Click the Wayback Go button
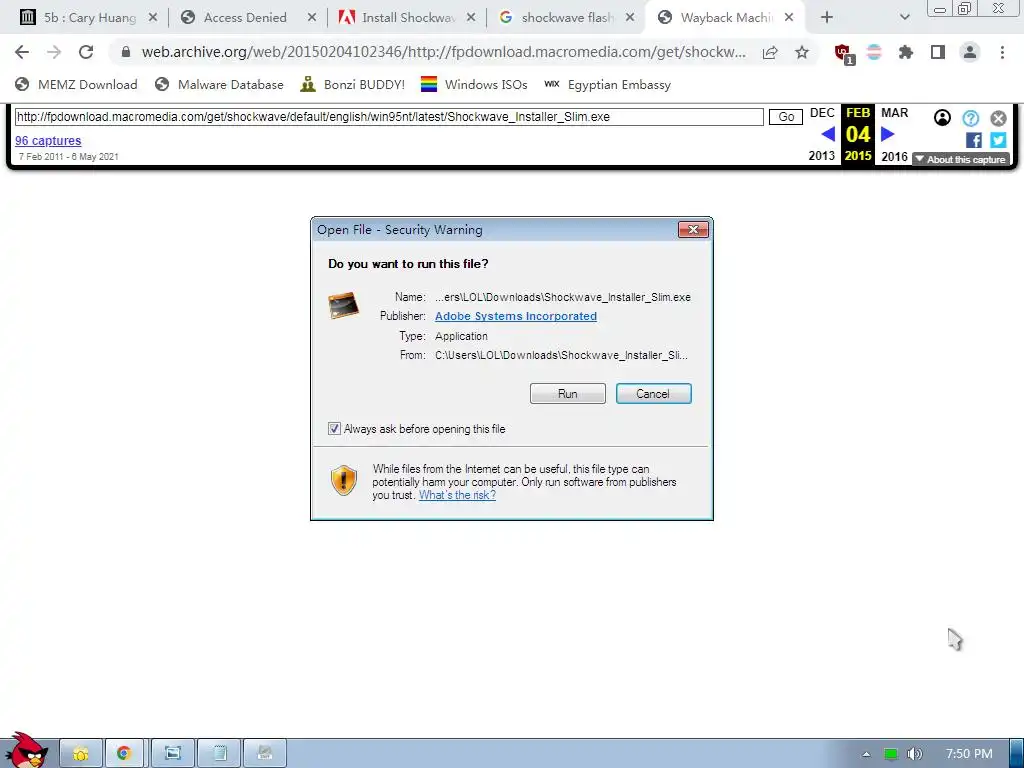 click(786, 117)
